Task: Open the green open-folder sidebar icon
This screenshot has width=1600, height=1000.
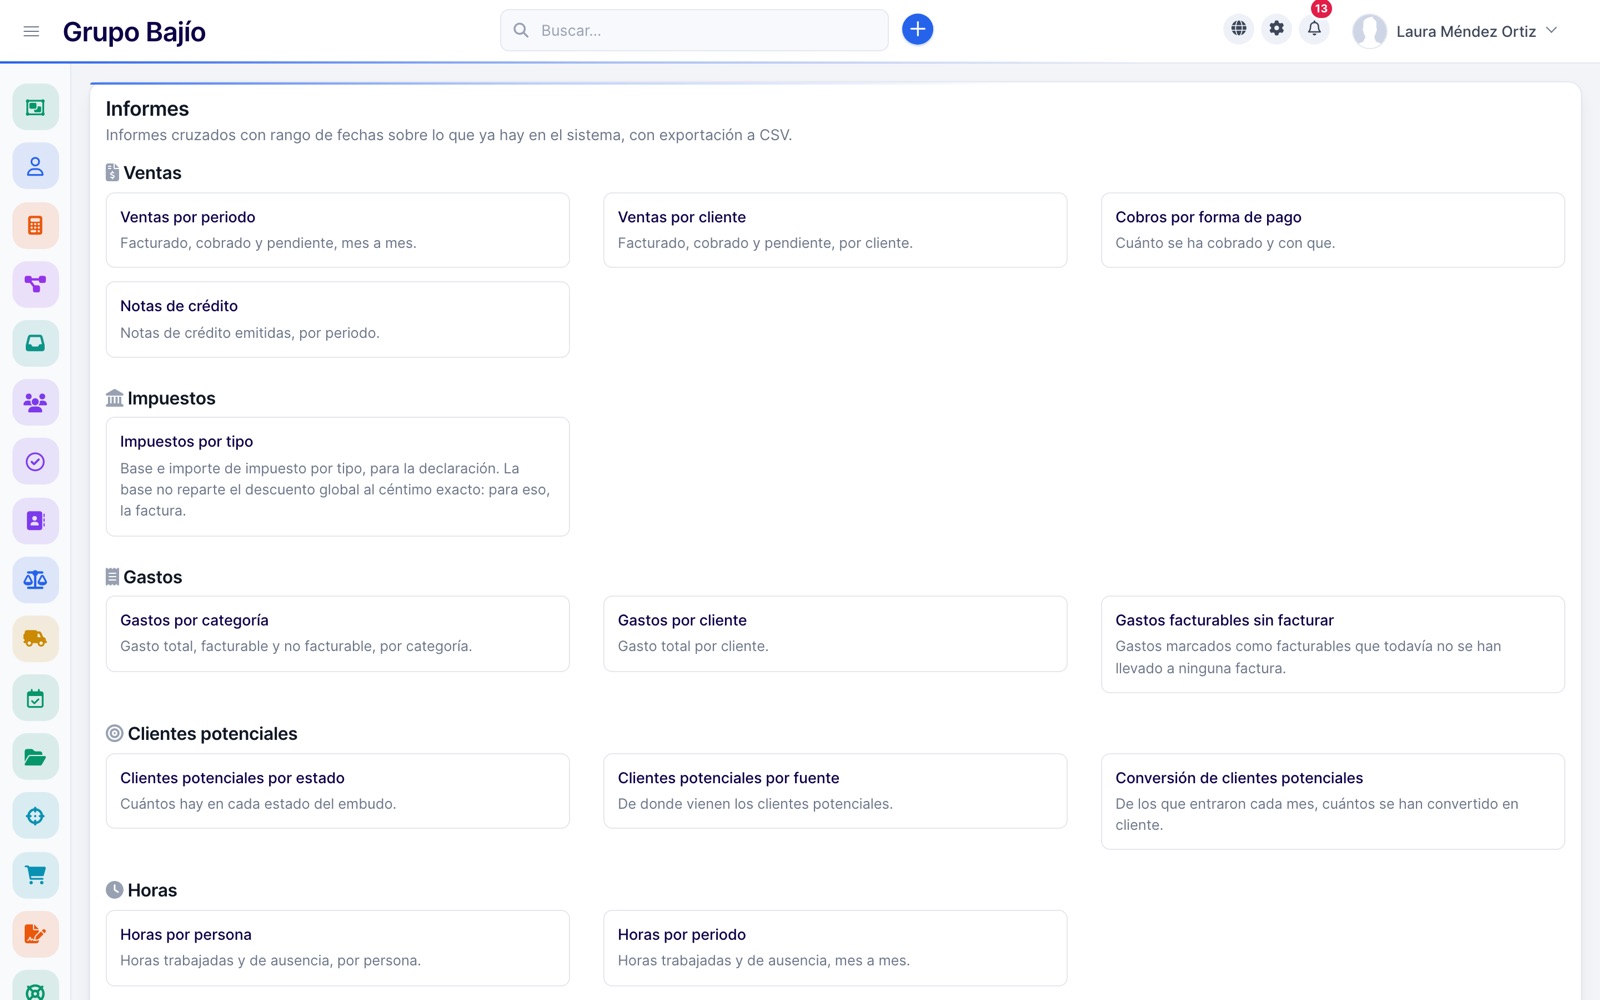Action: pyautogui.click(x=35, y=757)
